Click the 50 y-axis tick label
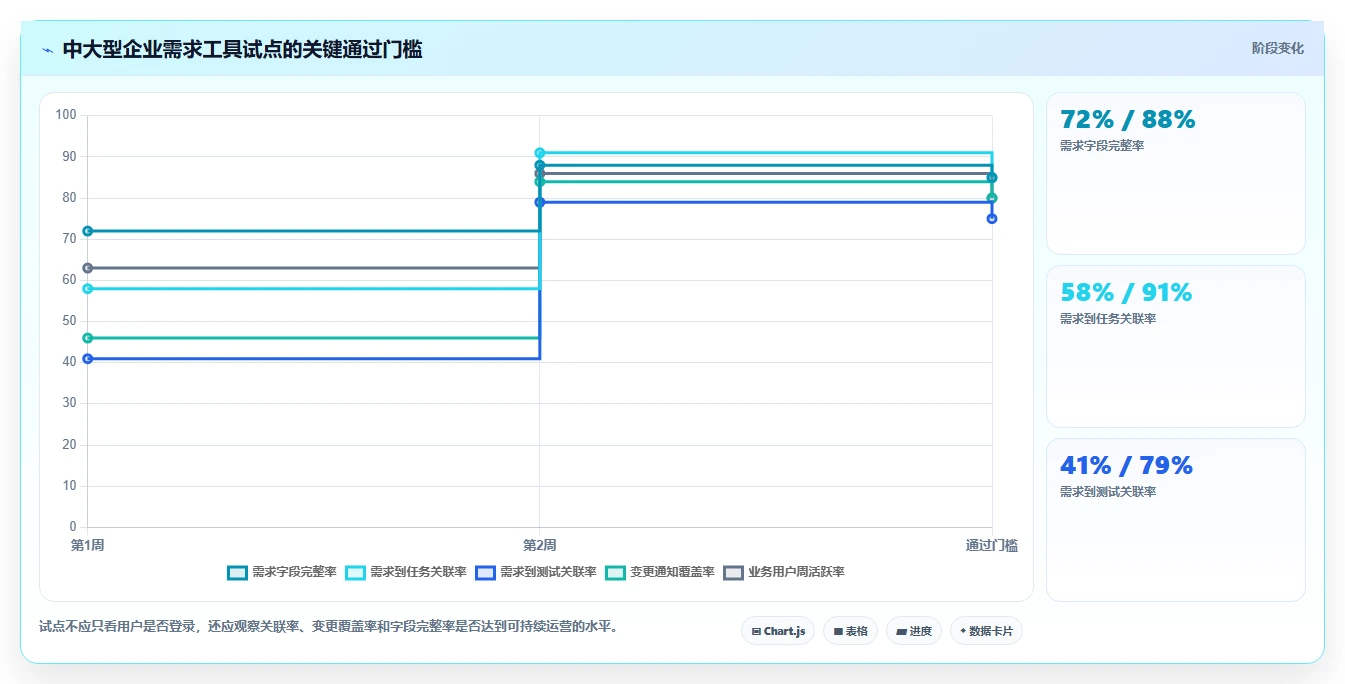This screenshot has width=1345, height=684. coord(69,321)
